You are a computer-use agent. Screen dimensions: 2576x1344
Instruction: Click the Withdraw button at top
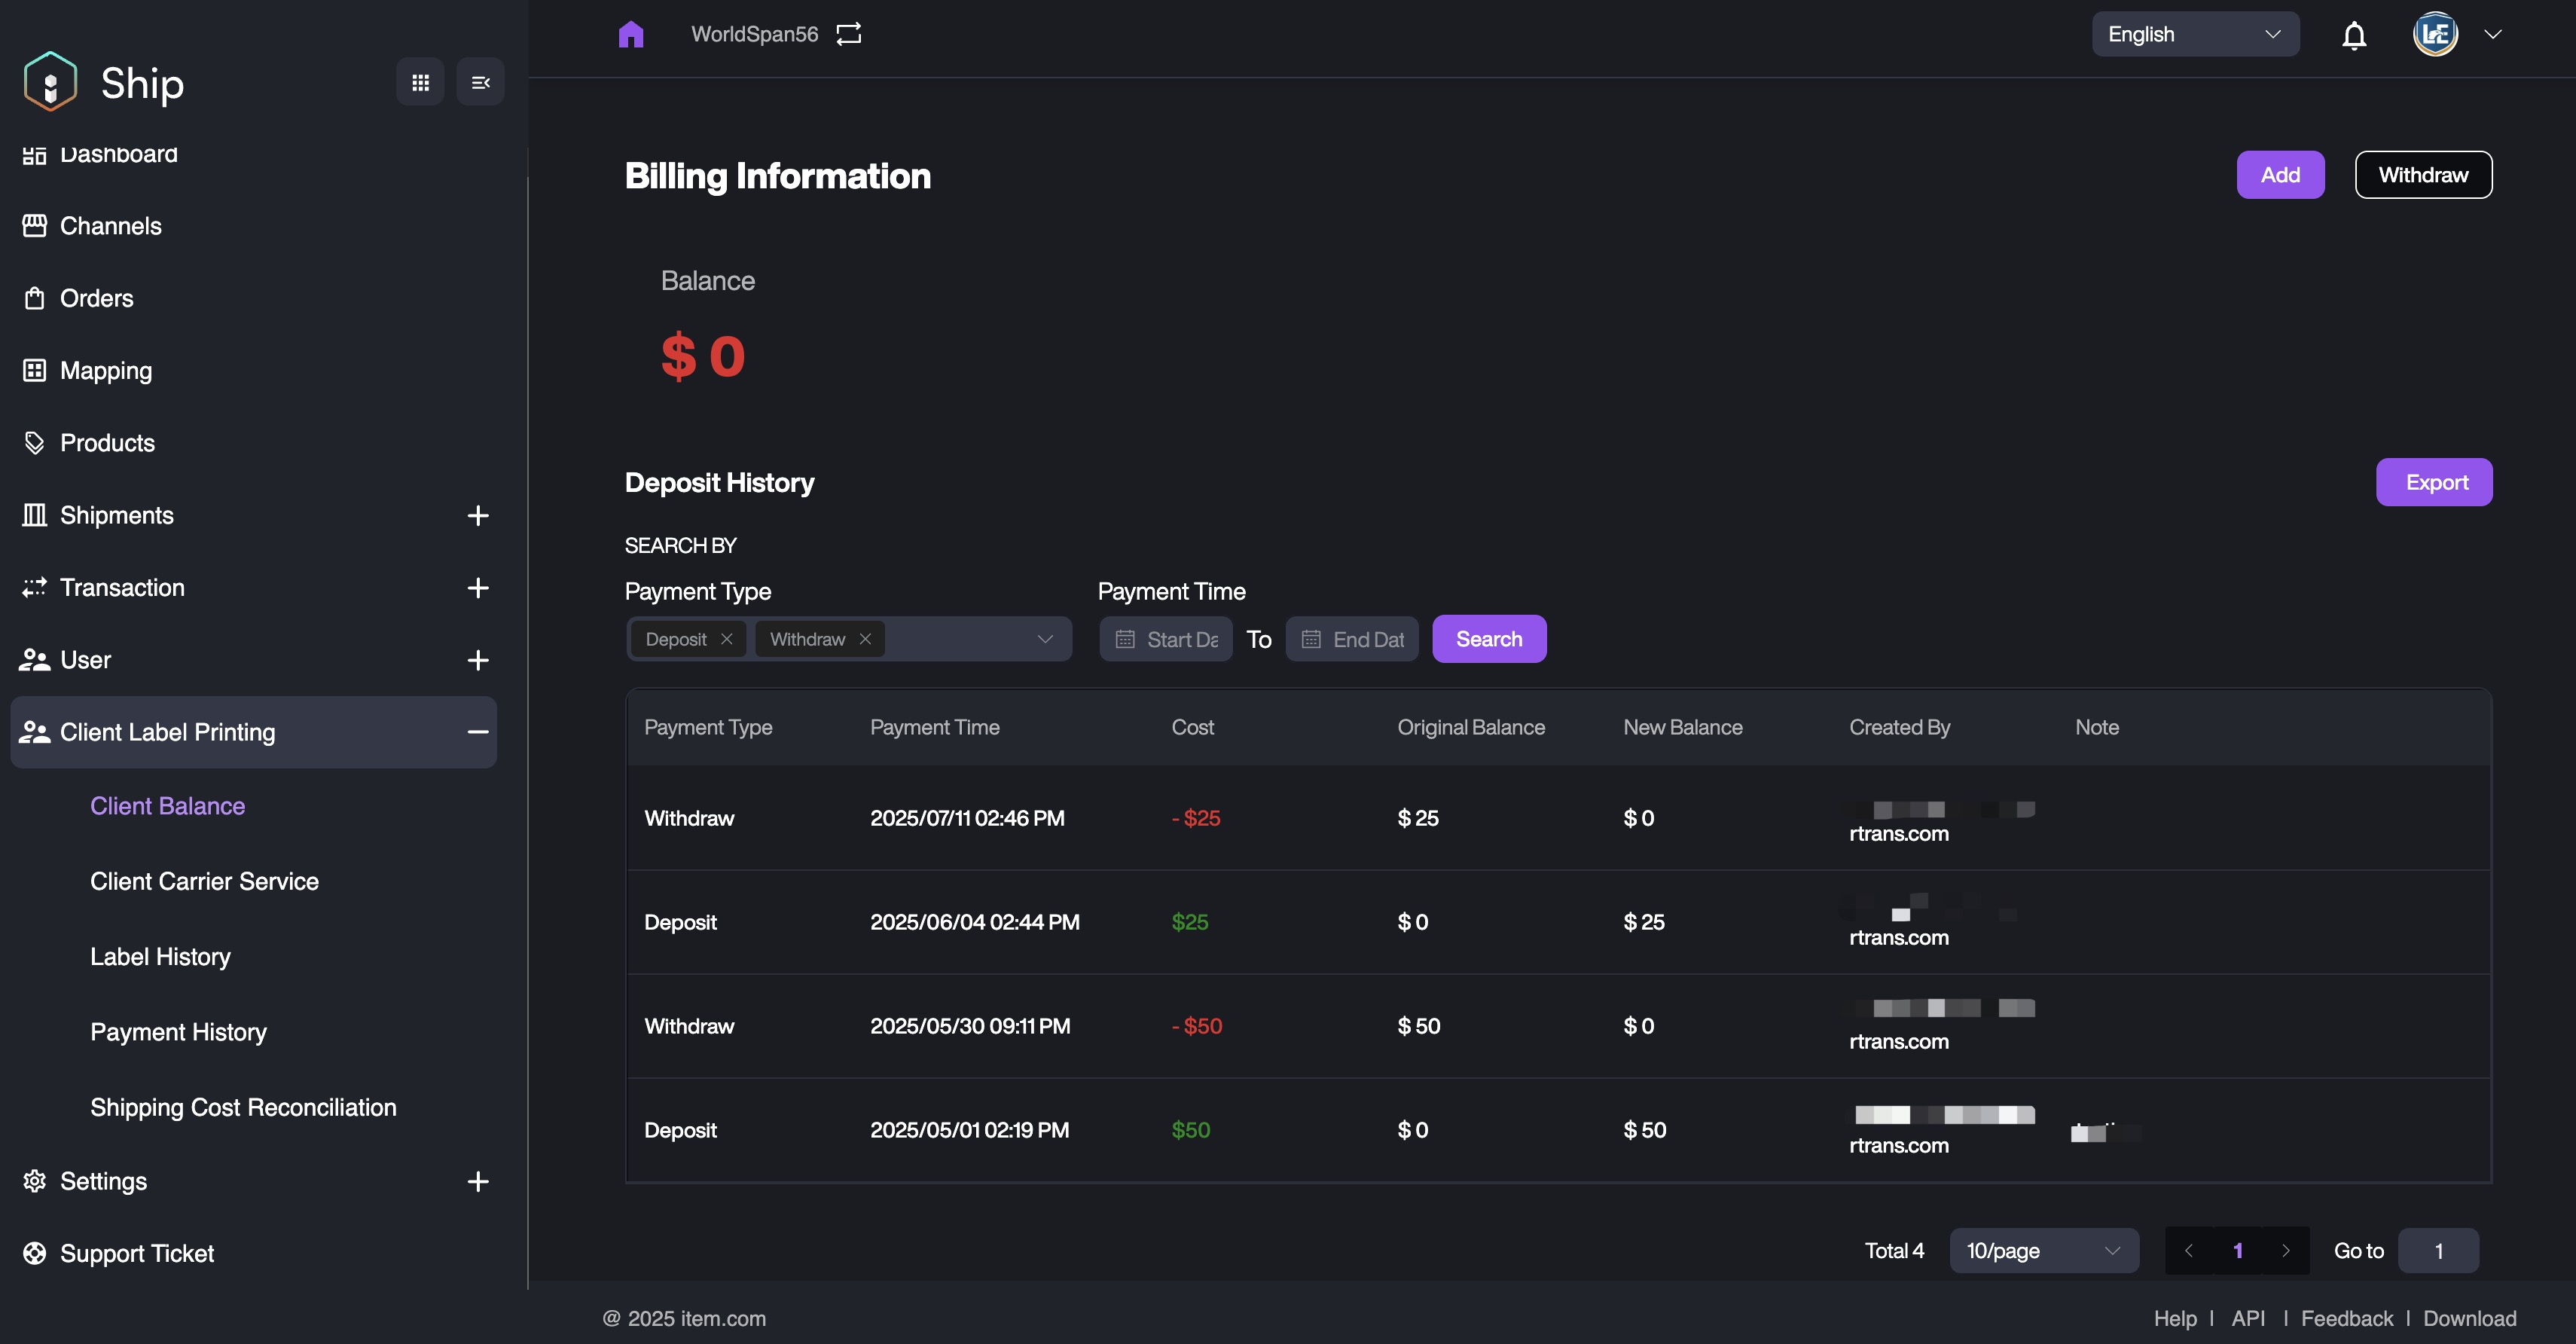point(2423,175)
